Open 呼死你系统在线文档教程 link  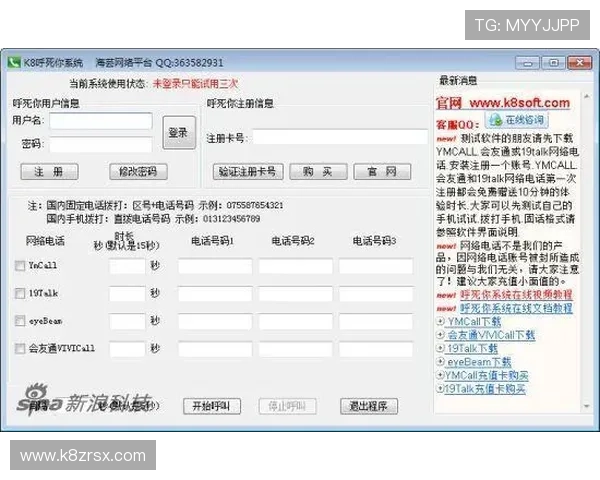(516, 308)
